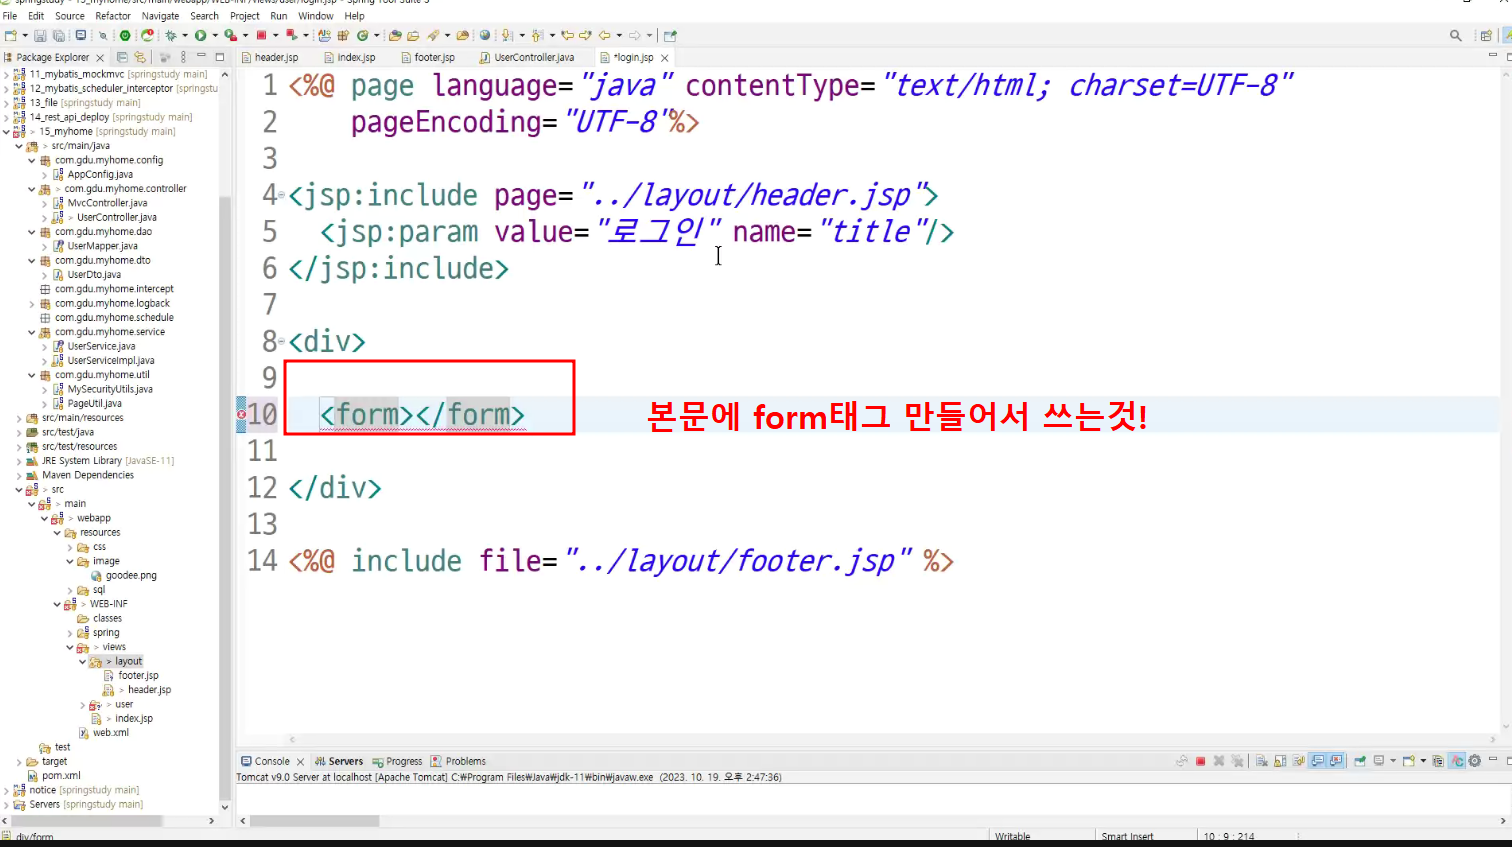
Task: Toggle show console on standard output
Action: coord(1318,761)
